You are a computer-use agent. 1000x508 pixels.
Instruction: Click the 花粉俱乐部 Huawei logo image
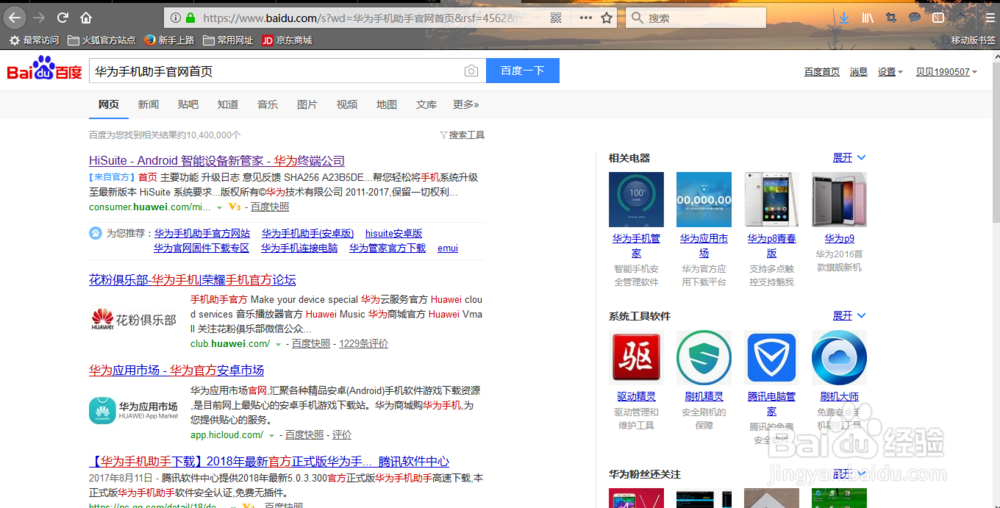[x=135, y=319]
